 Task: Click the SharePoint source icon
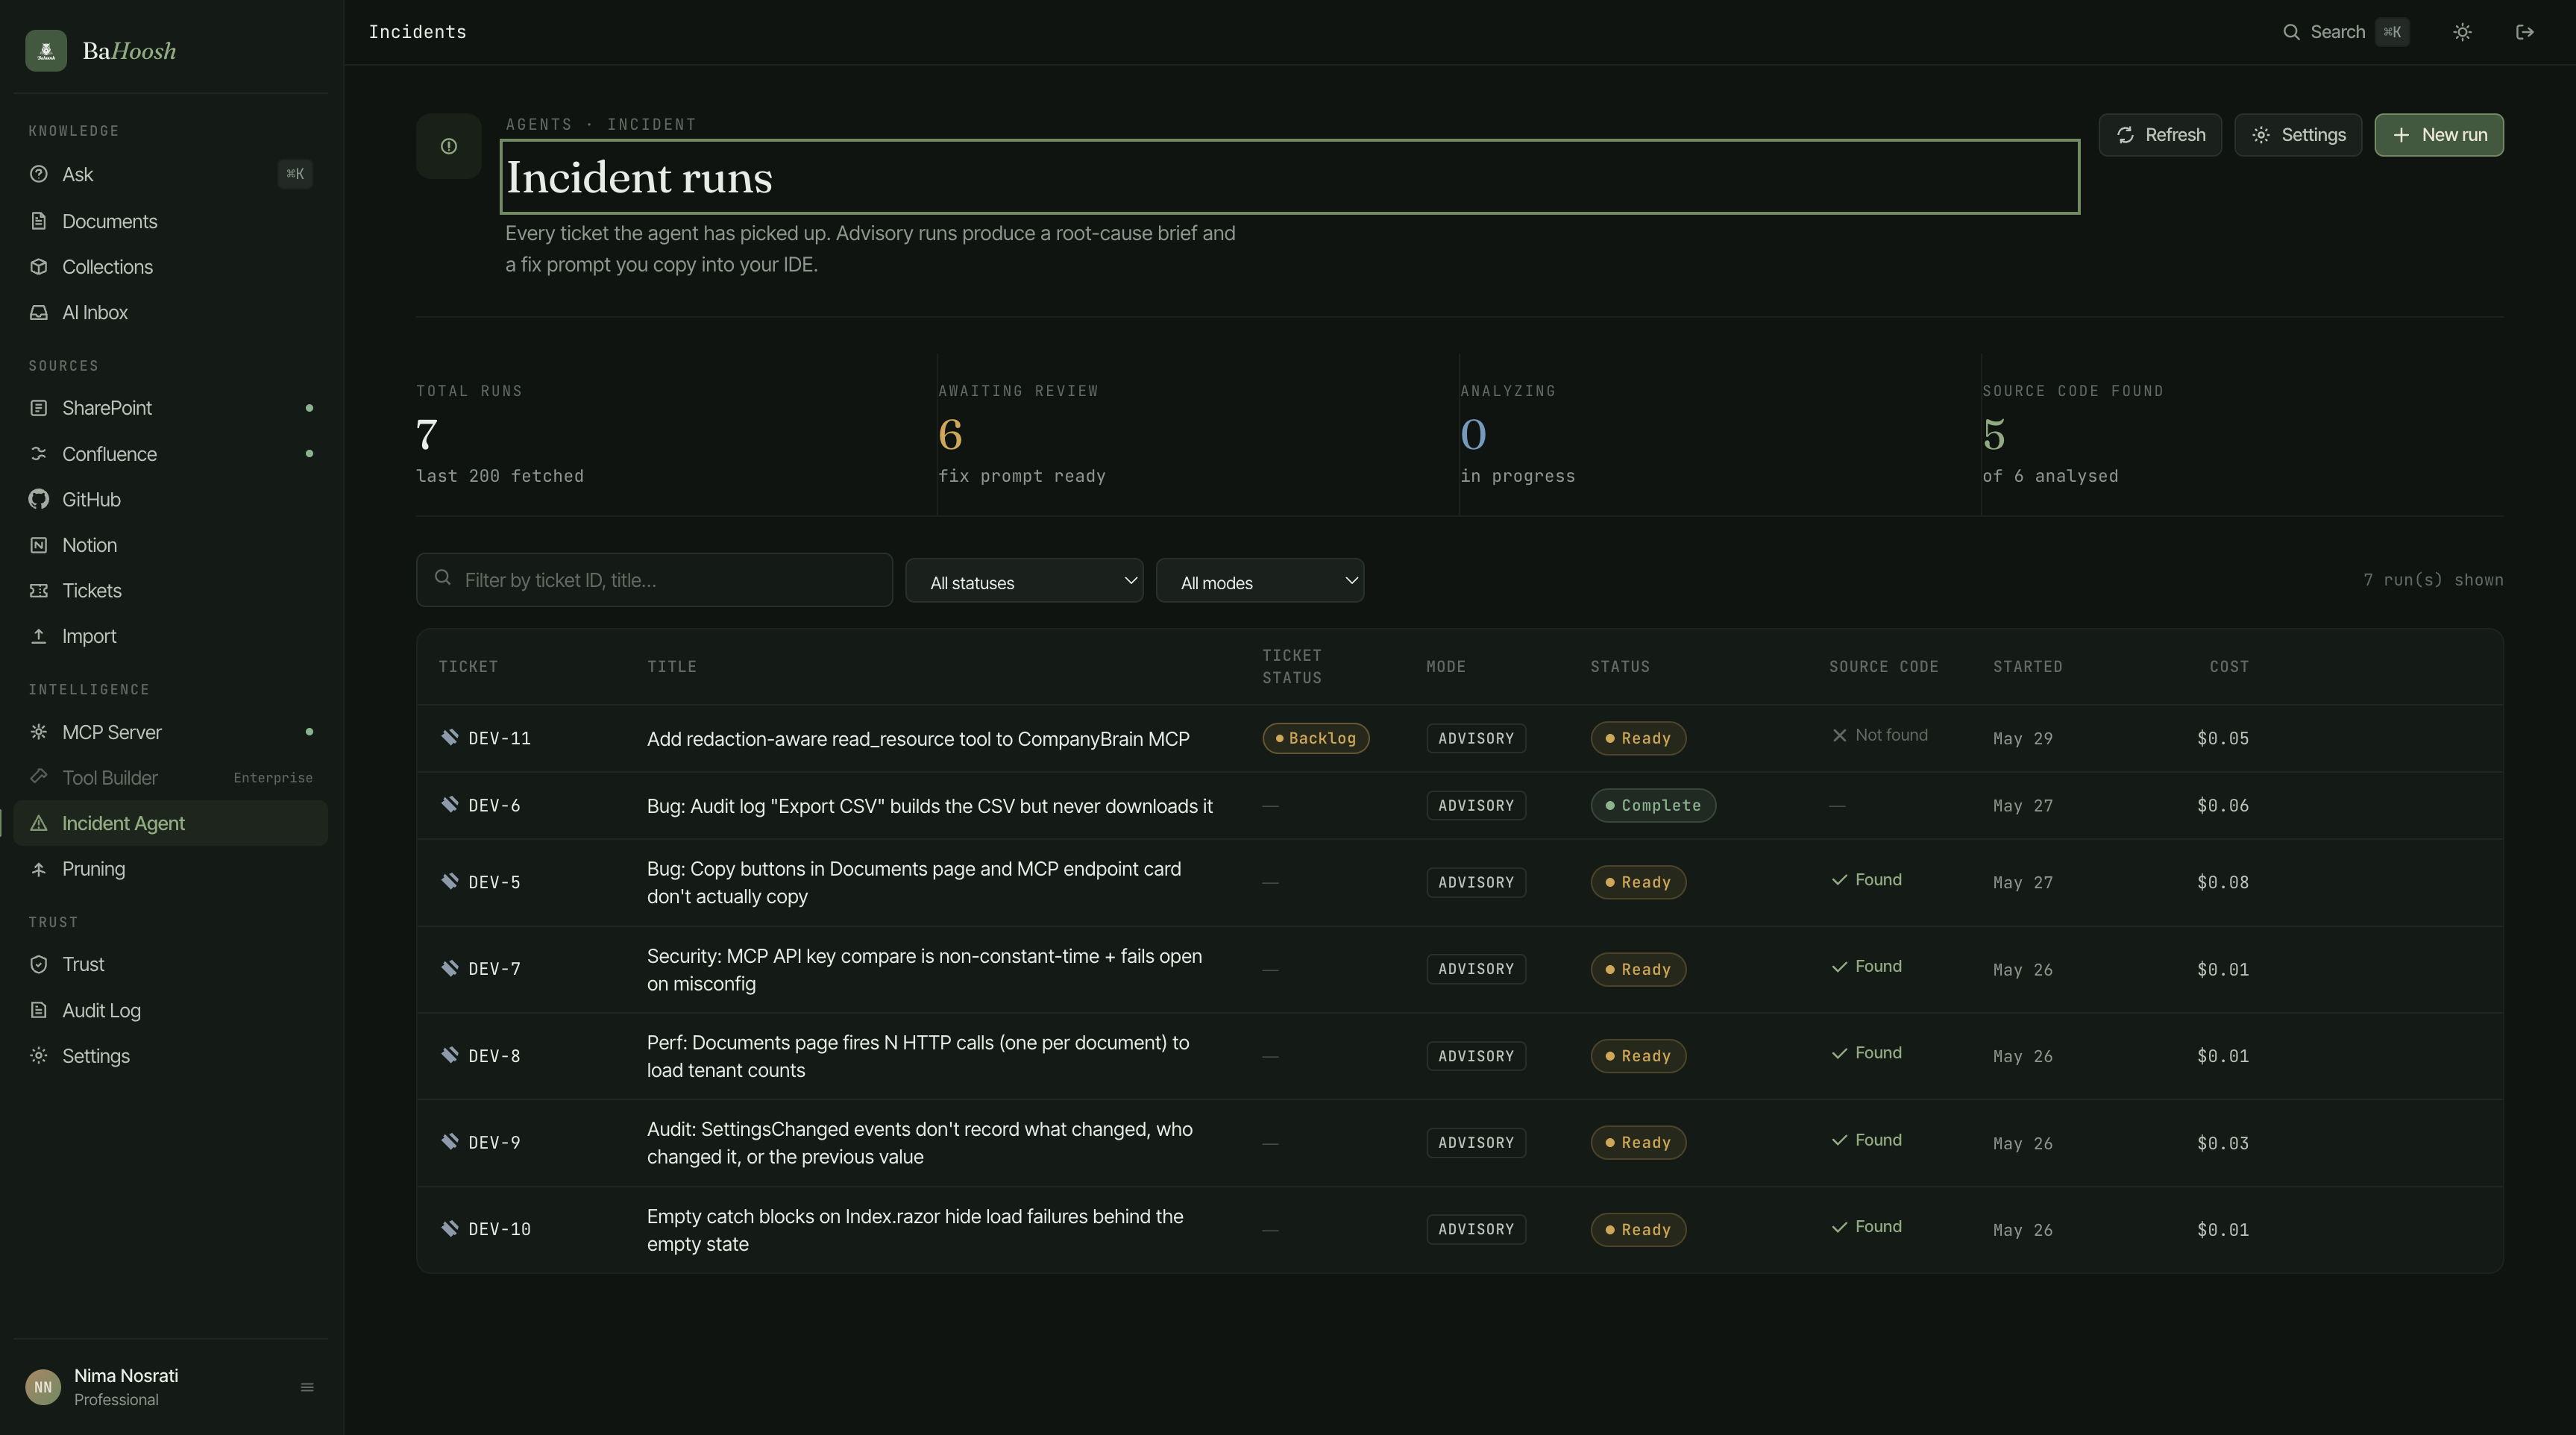tap(39, 408)
